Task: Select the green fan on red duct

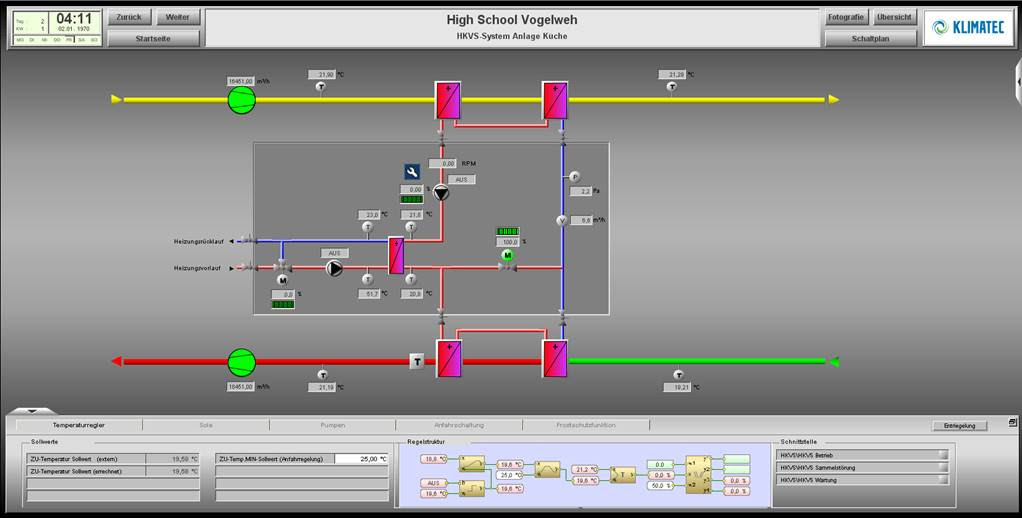Action: (241, 361)
